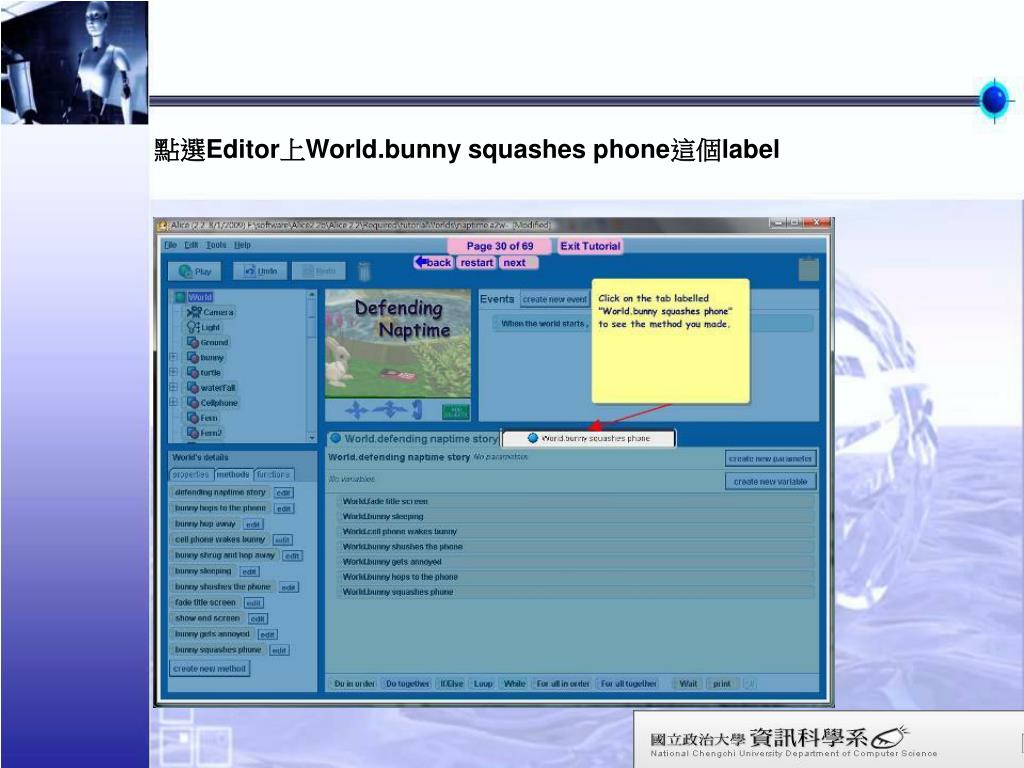Click the Do in order tile

pyautogui.click(x=355, y=684)
